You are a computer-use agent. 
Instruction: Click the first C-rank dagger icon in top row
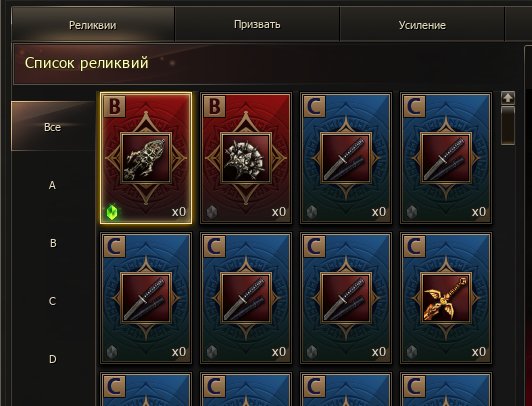(x=346, y=158)
